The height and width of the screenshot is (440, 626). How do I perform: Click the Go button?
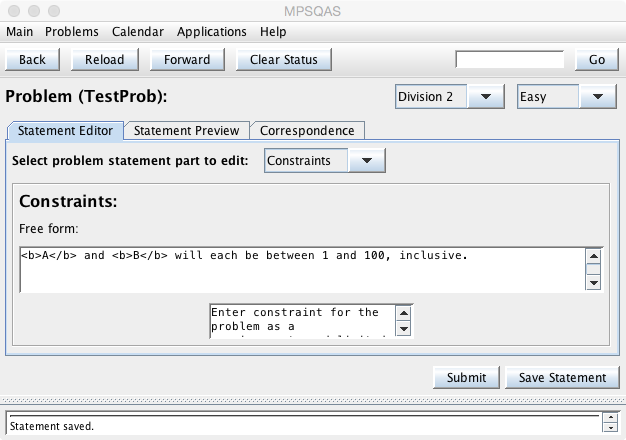pyautogui.click(x=597, y=59)
